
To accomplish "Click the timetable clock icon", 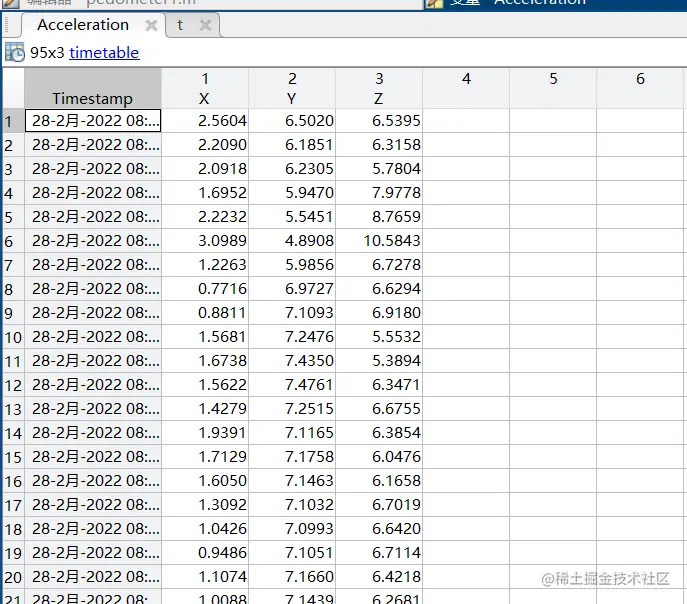I will tap(14, 53).
